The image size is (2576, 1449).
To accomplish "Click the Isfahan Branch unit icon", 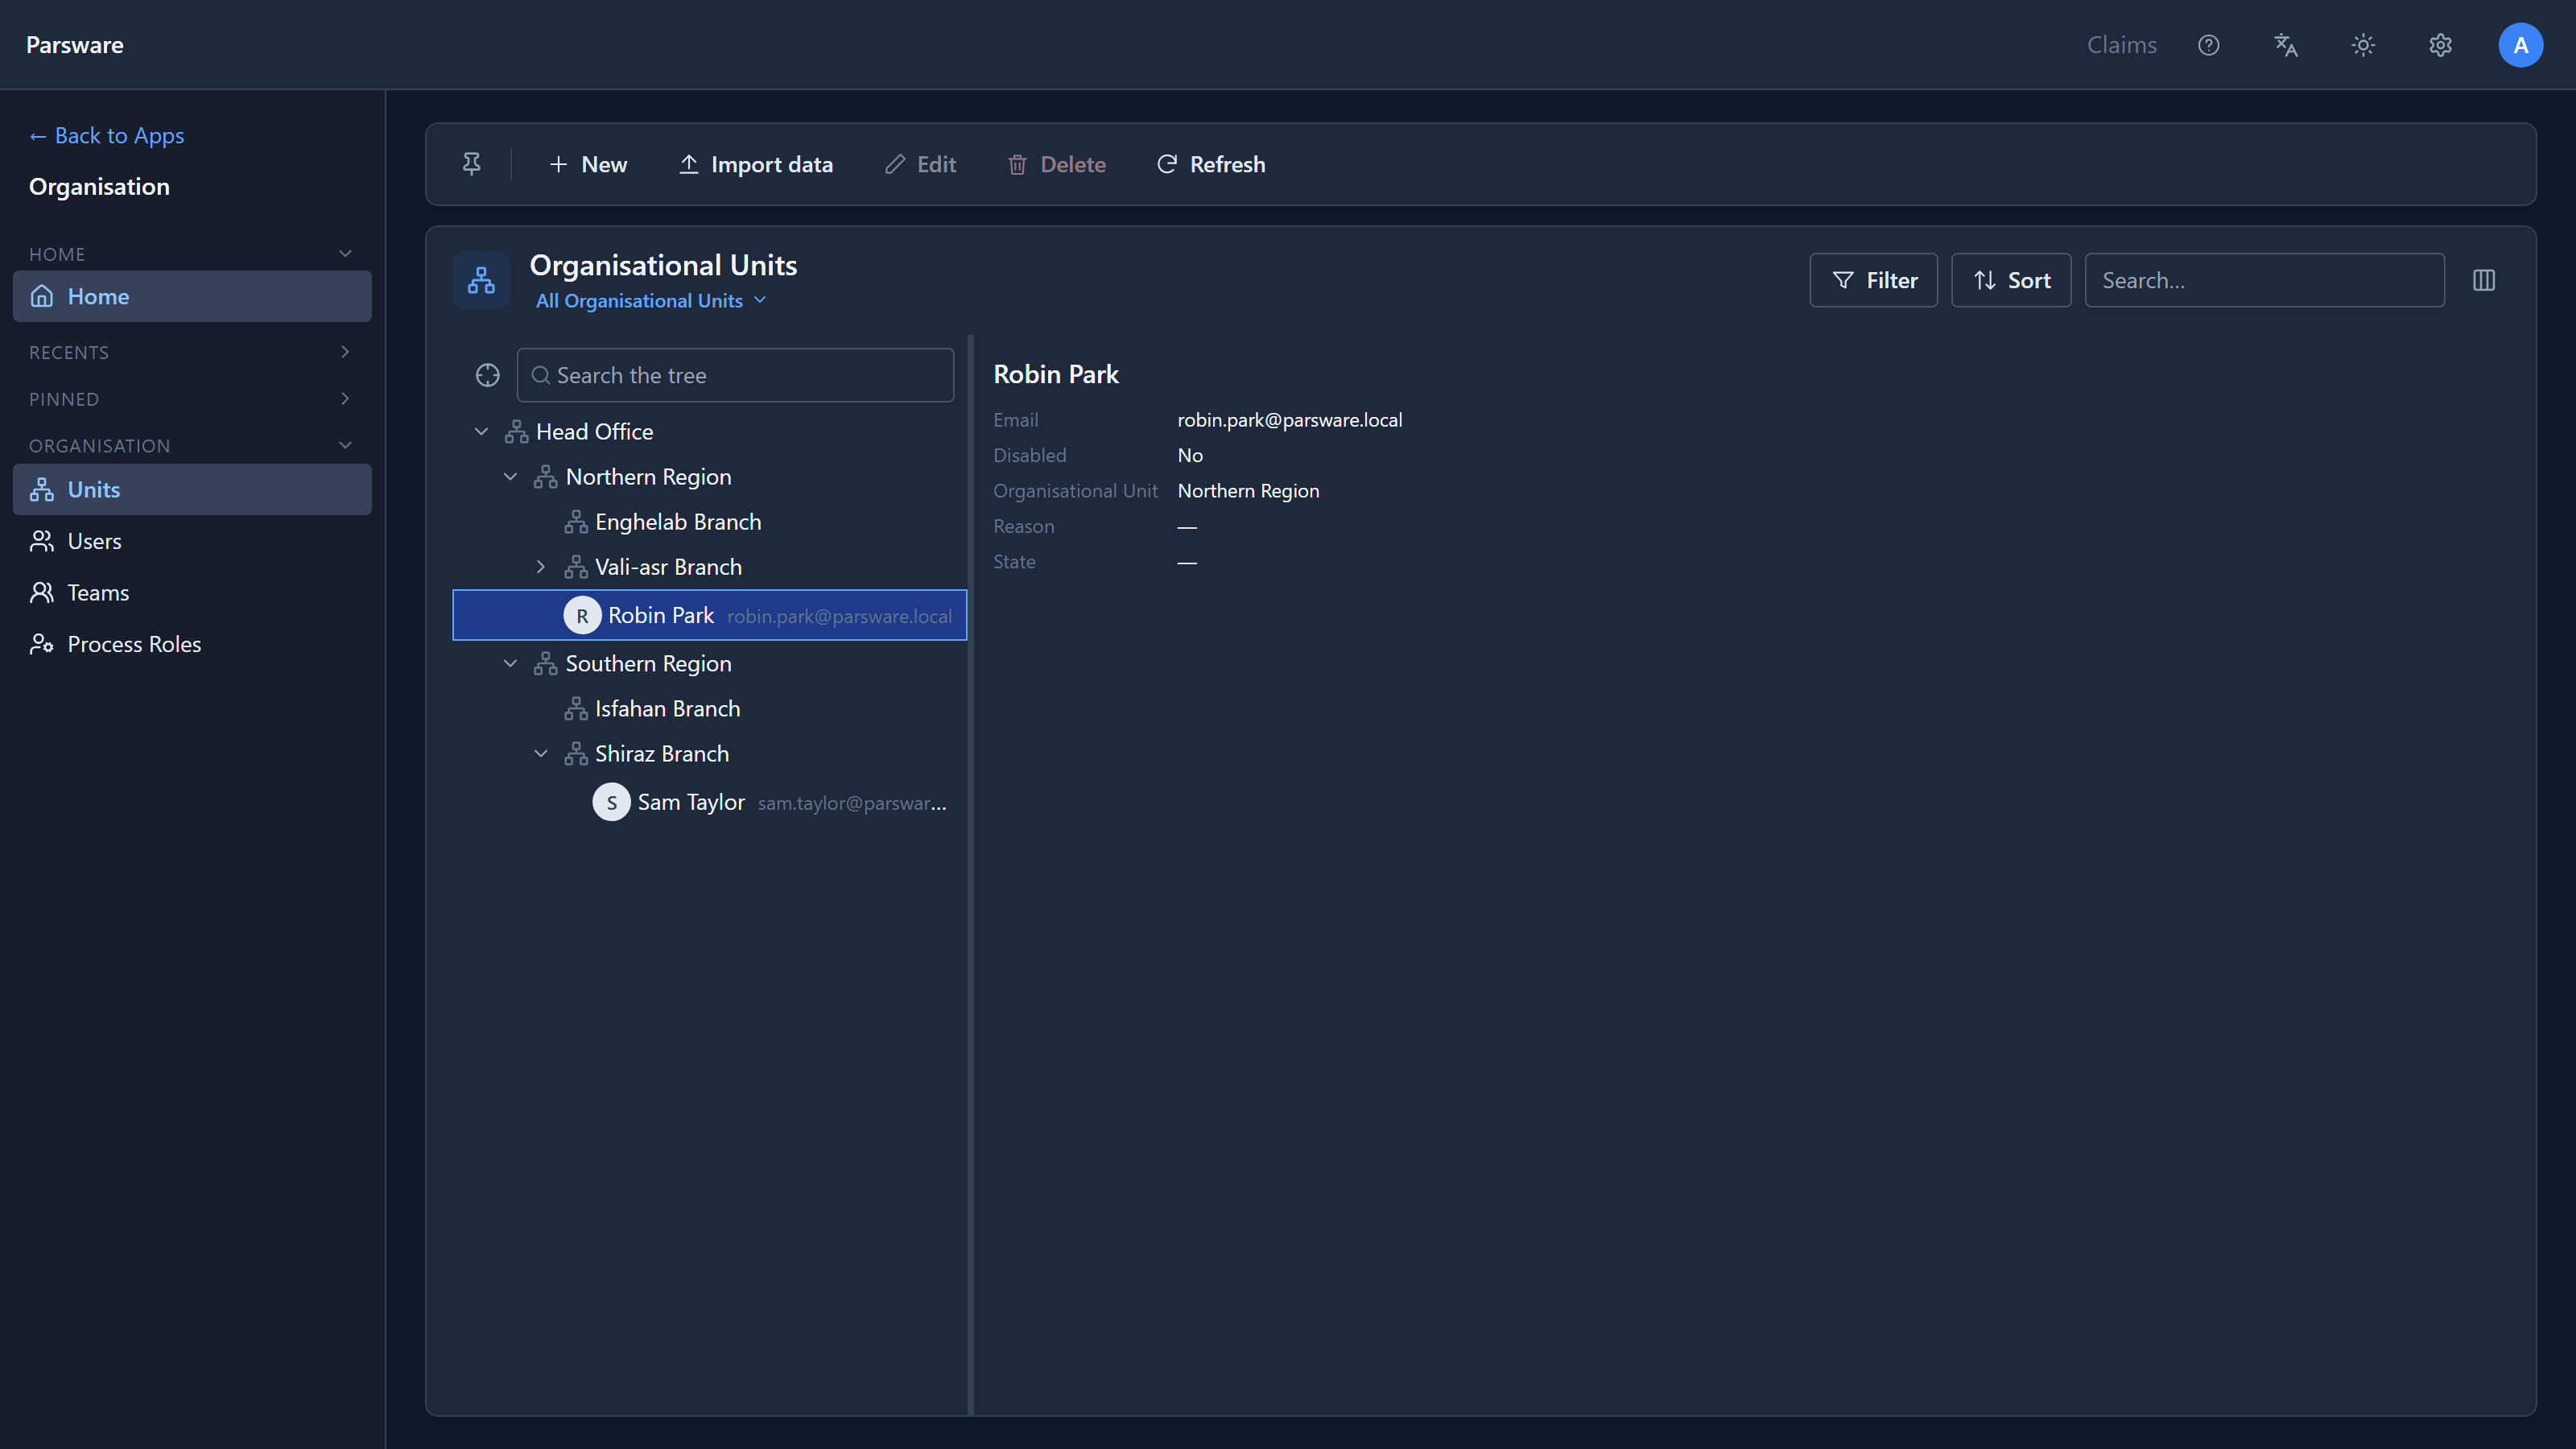I will (575, 709).
